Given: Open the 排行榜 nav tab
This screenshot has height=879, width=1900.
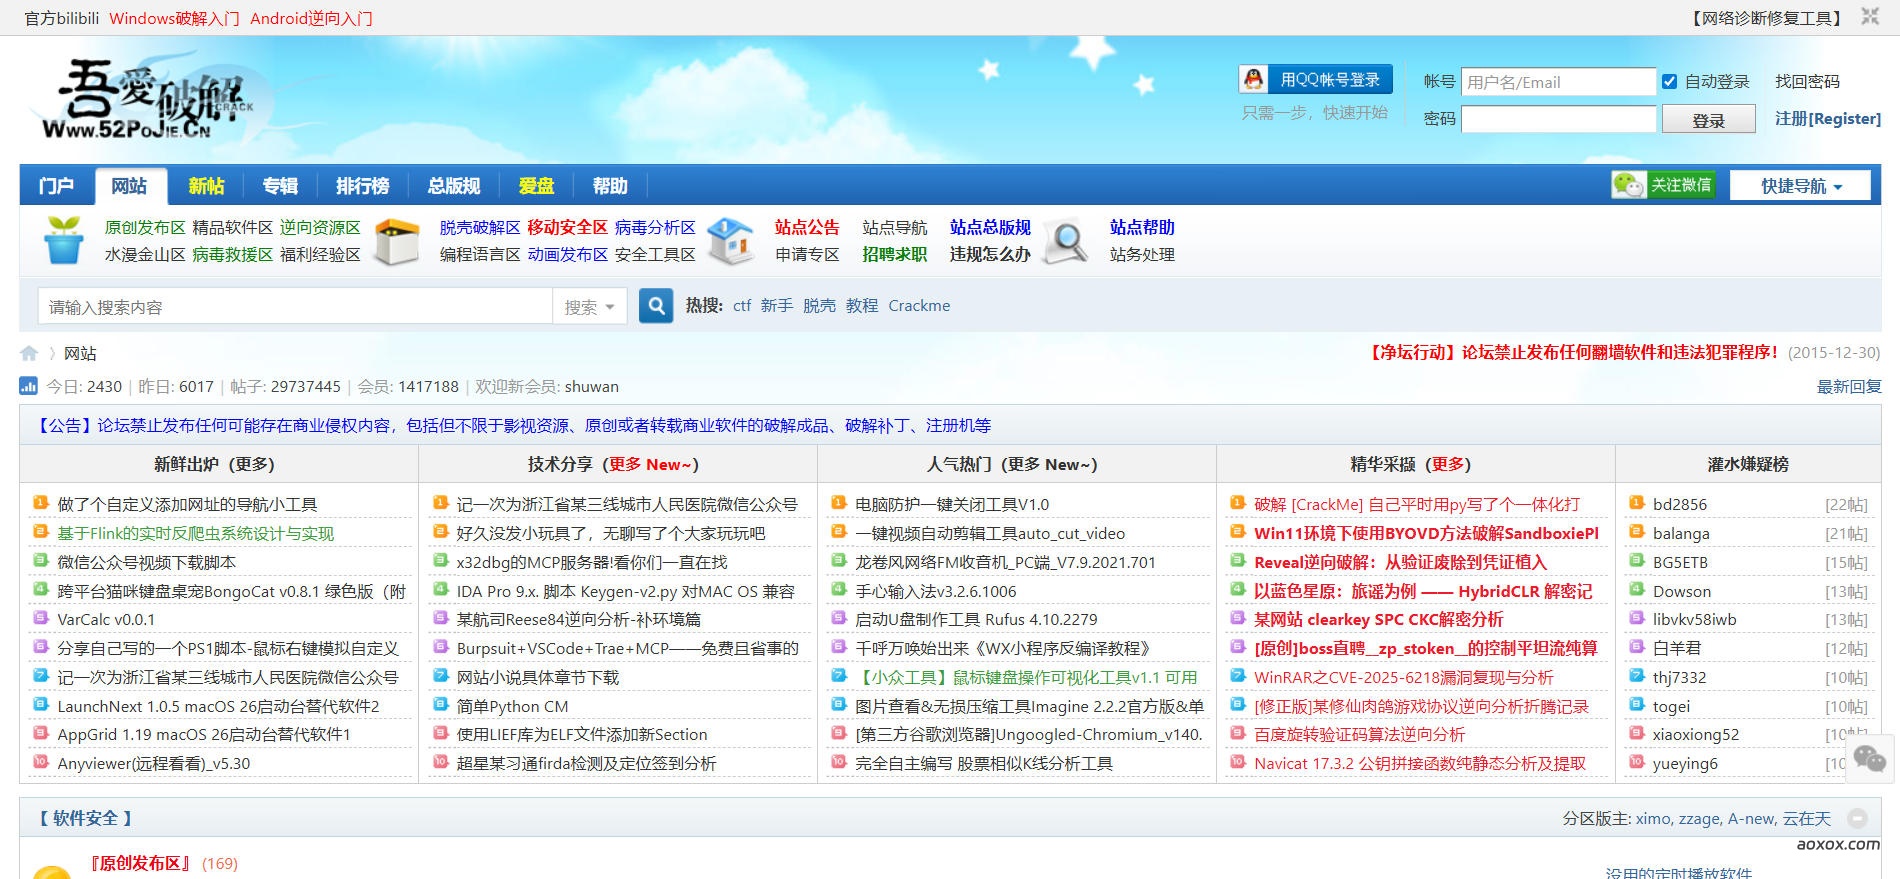Looking at the screenshot, I should pos(362,186).
